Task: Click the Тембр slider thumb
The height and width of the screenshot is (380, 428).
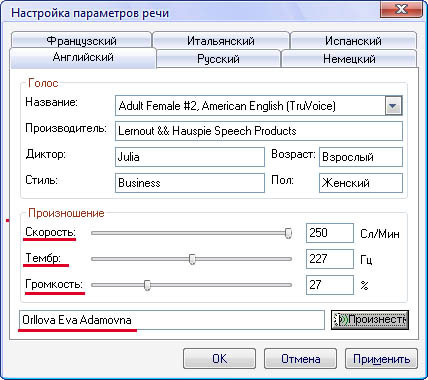Action: [x=192, y=259]
